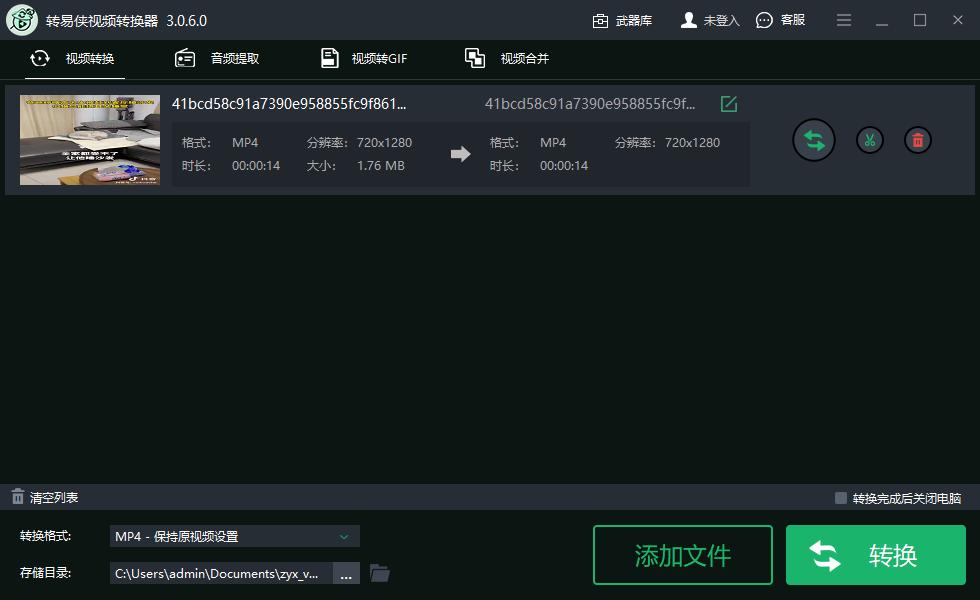Open the MP4 转换格式 dropdown
980x600 pixels.
pos(235,536)
